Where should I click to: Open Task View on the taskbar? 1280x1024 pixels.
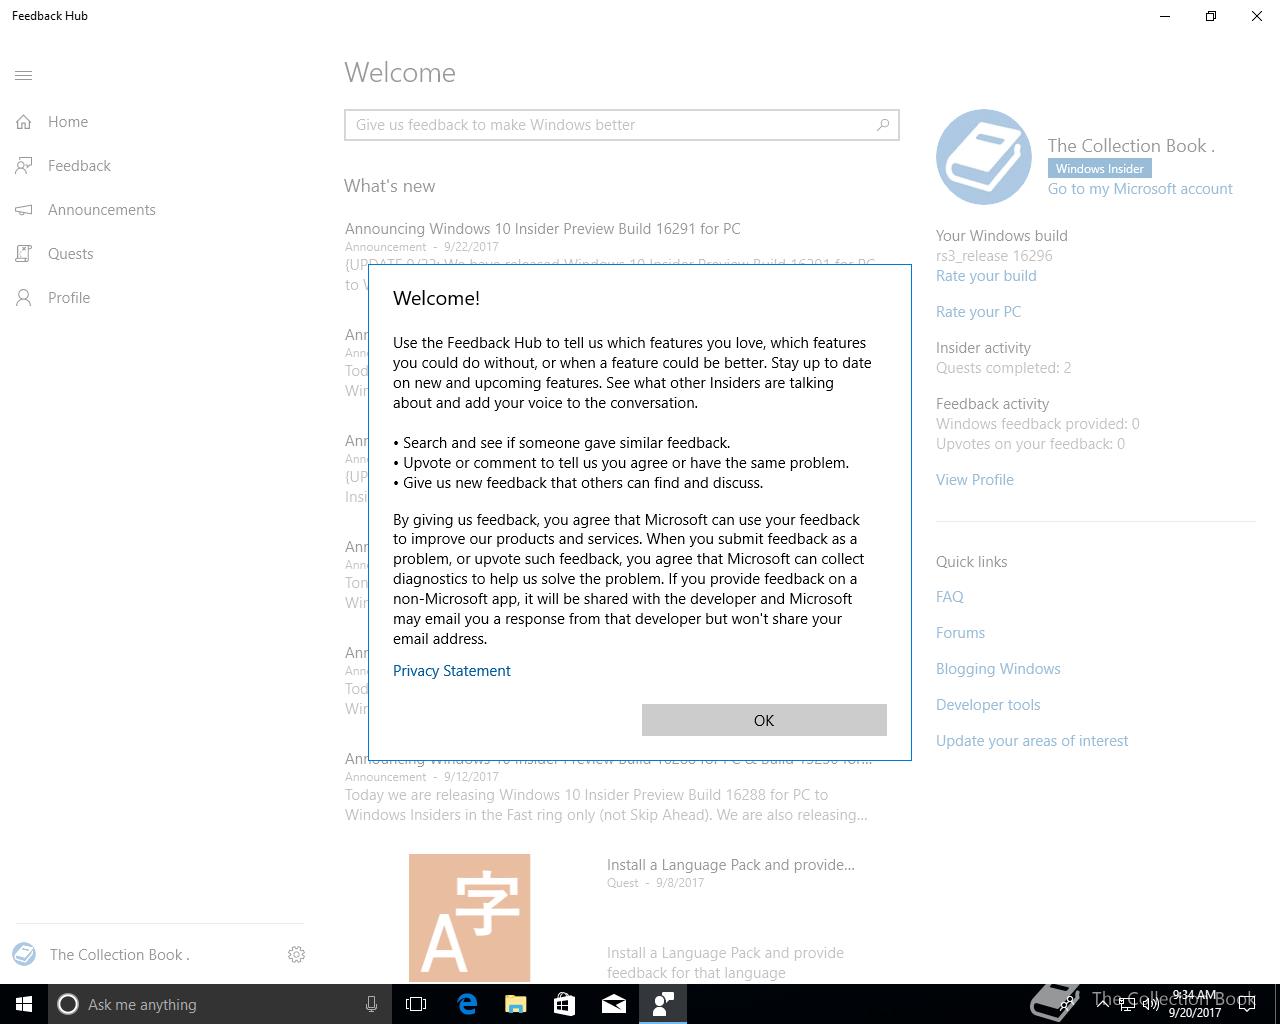point(416,1004)
